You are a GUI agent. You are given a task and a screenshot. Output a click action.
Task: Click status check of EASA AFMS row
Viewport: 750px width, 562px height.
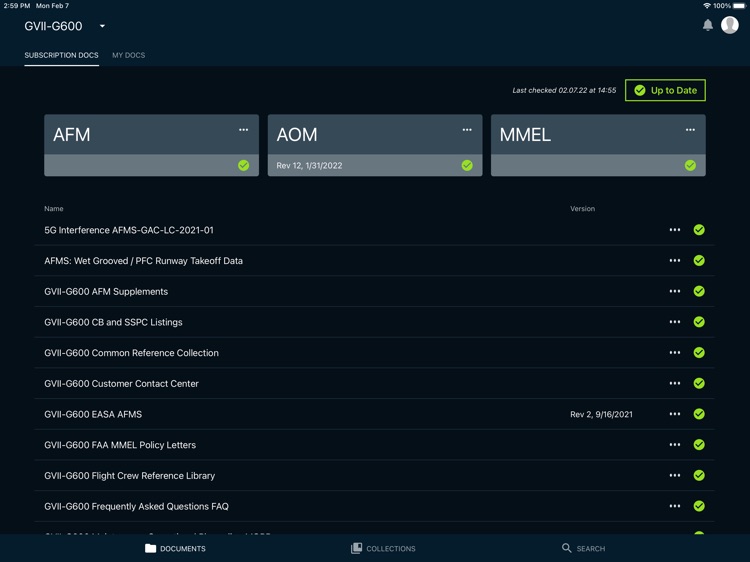click(699, 414)
